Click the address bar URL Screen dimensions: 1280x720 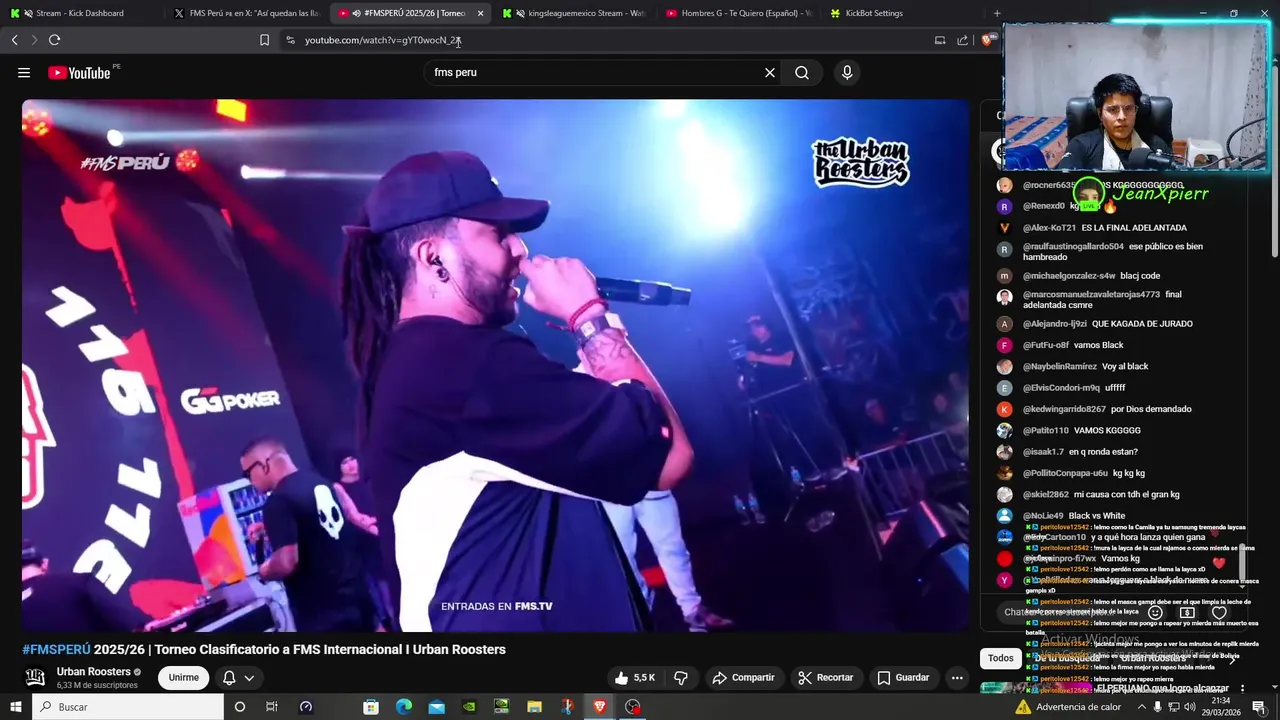point(382,40)
